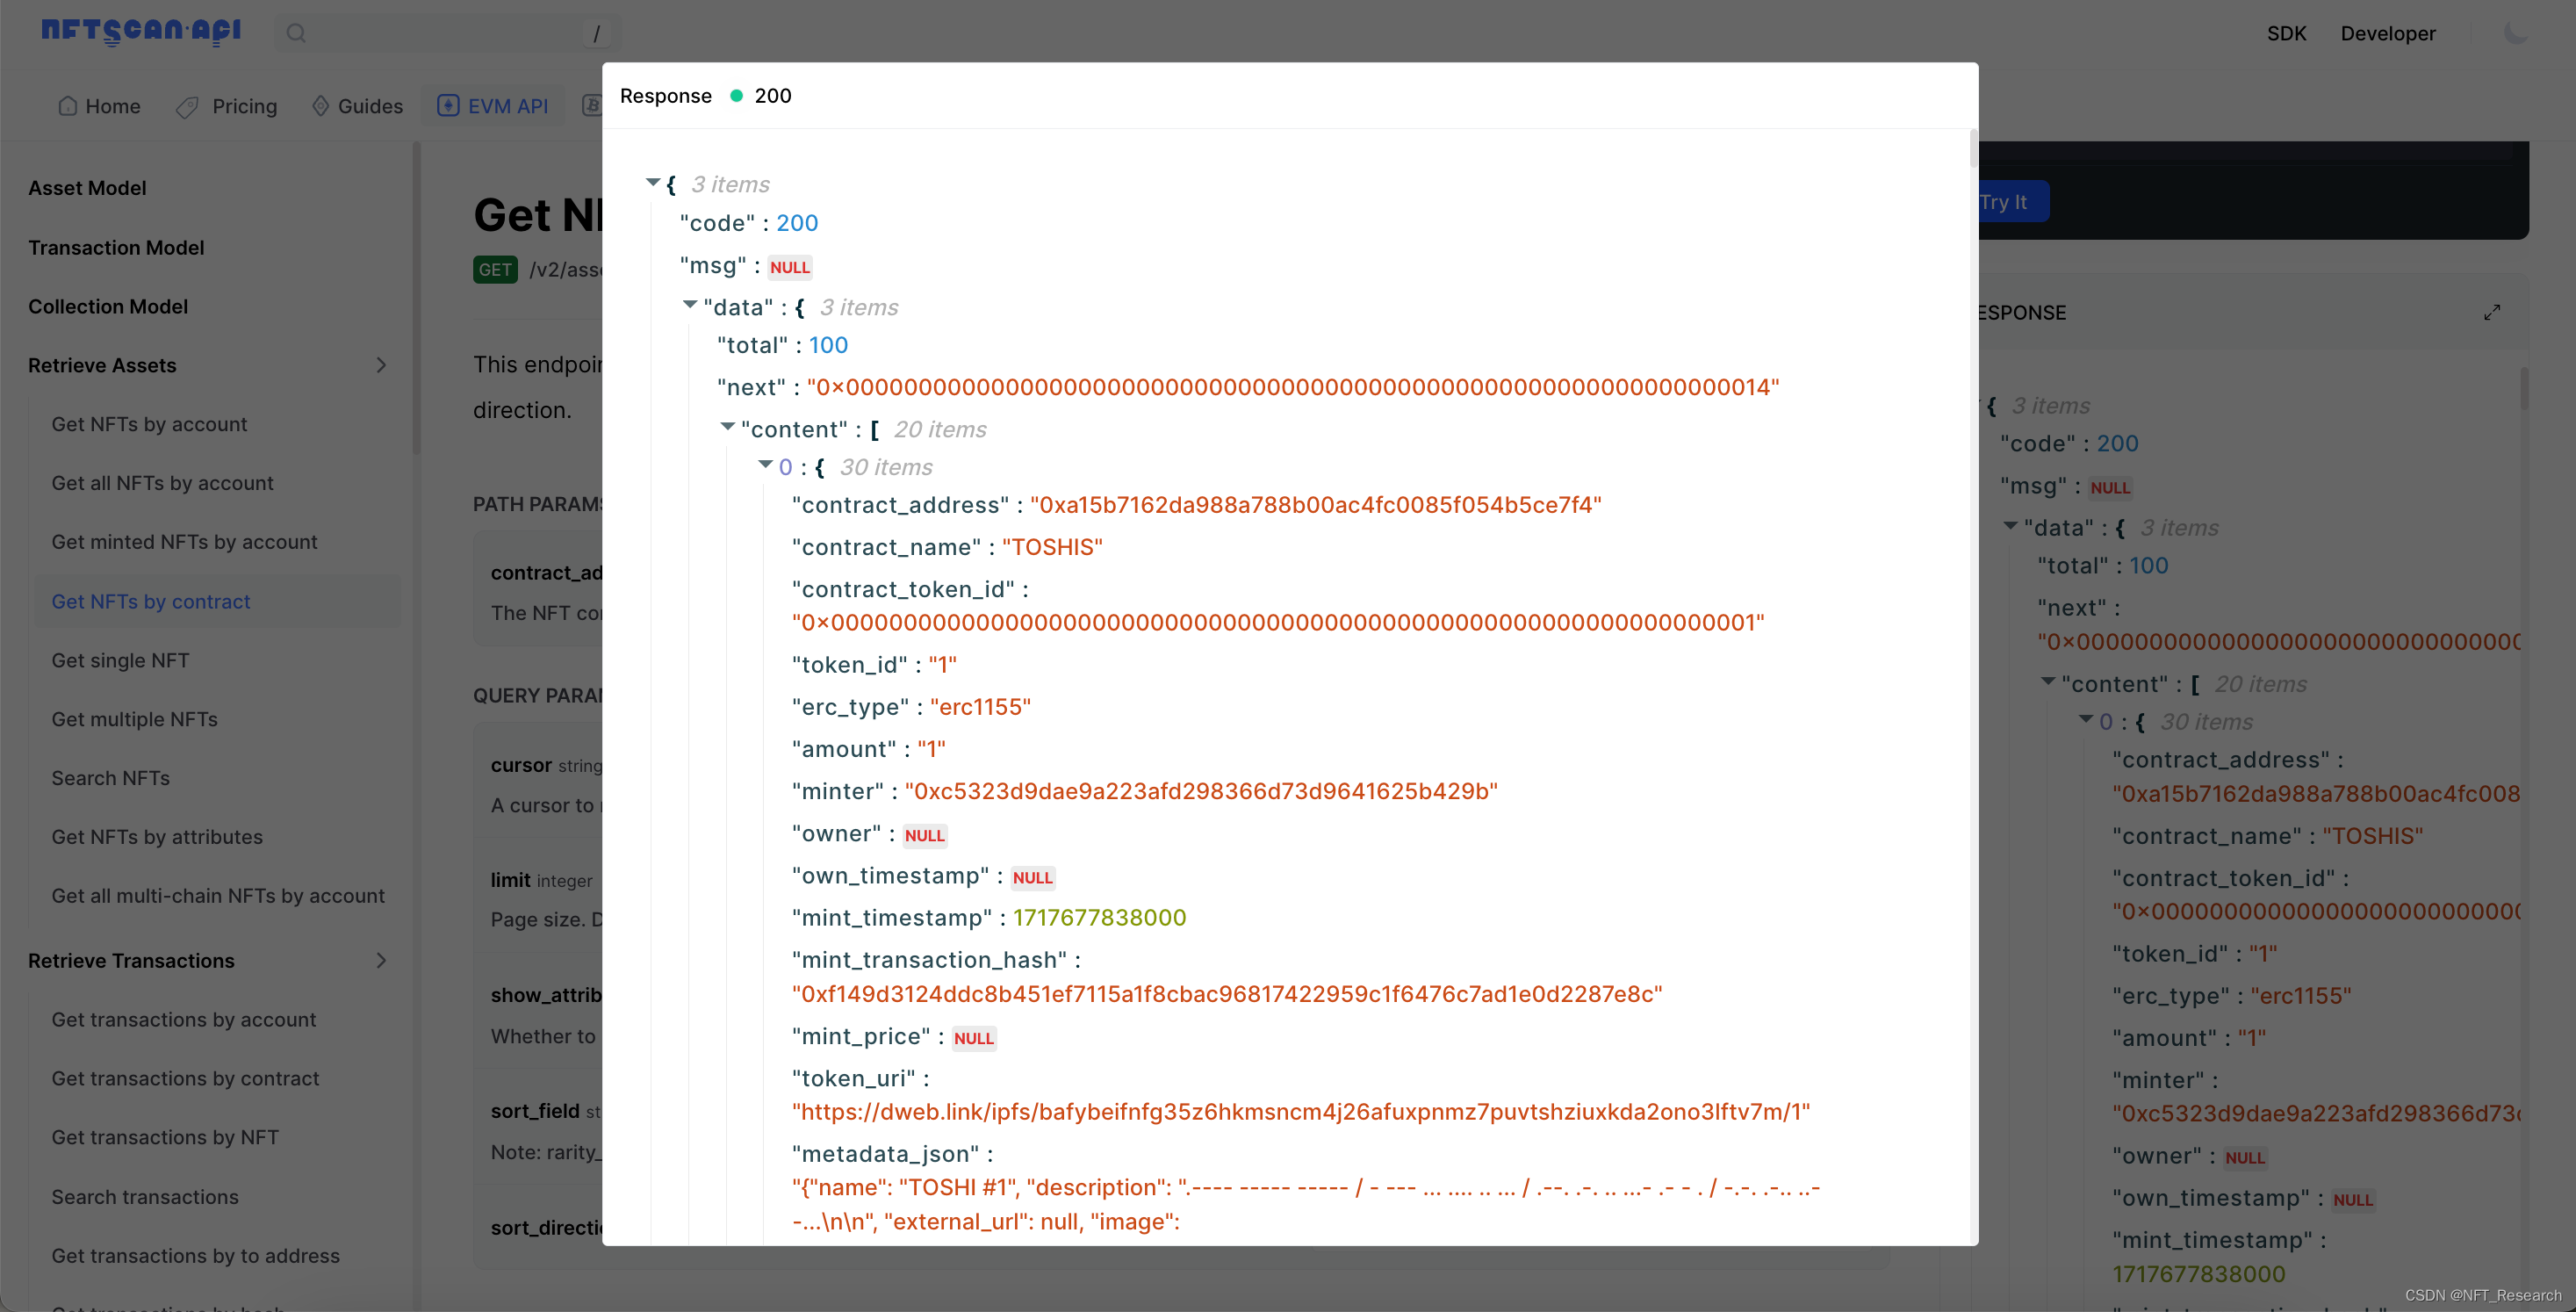Collapse item 0 in content array
The image size is (2576, 1312).
(x=765, y=464)
